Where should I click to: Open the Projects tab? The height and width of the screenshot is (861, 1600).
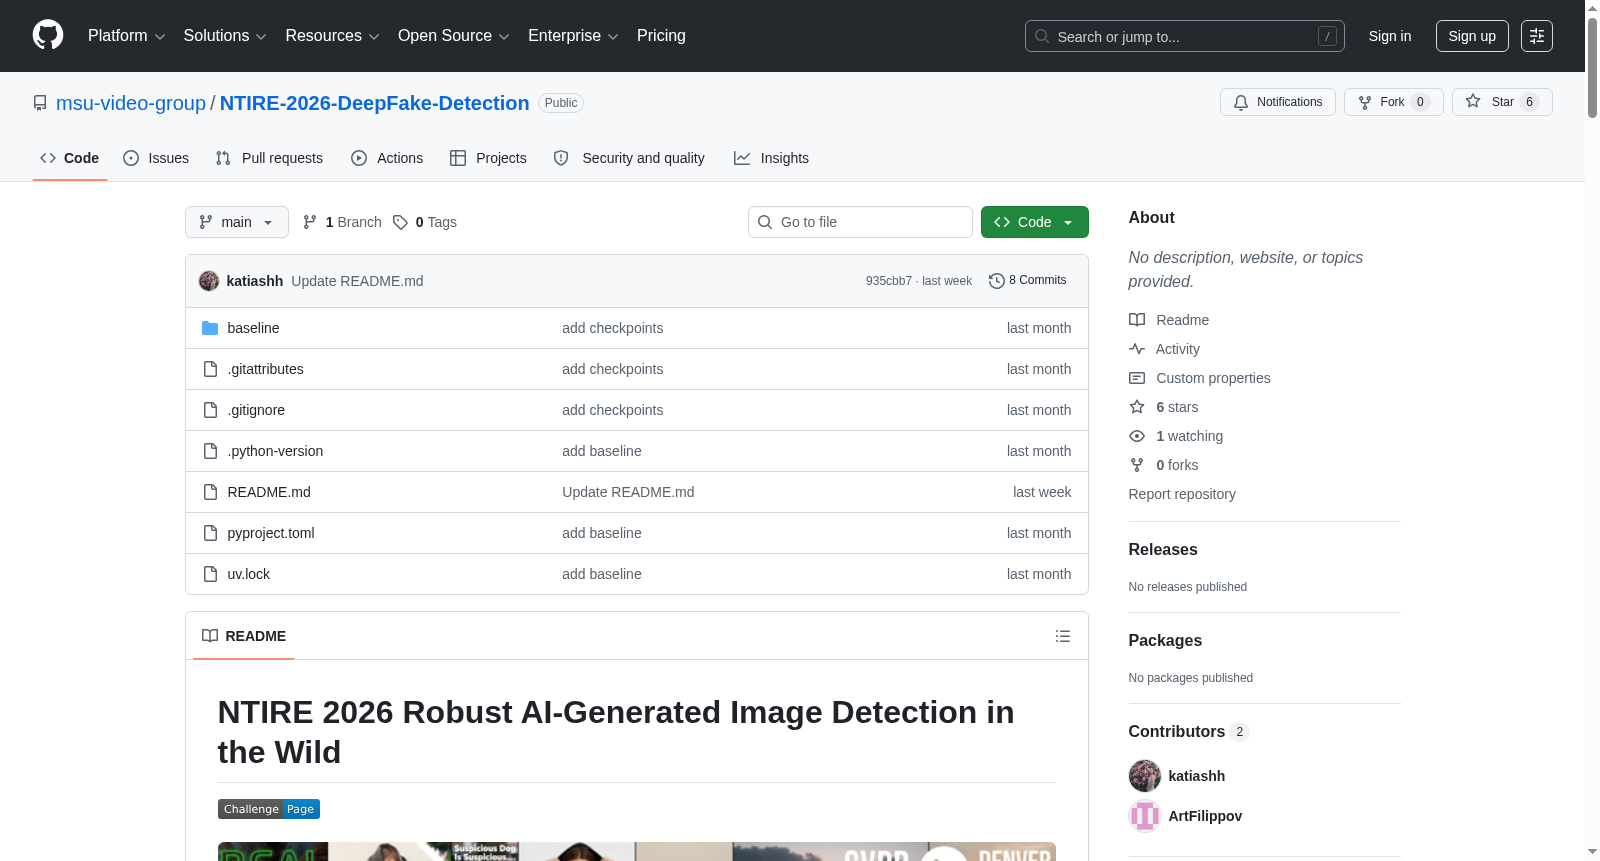488,158
